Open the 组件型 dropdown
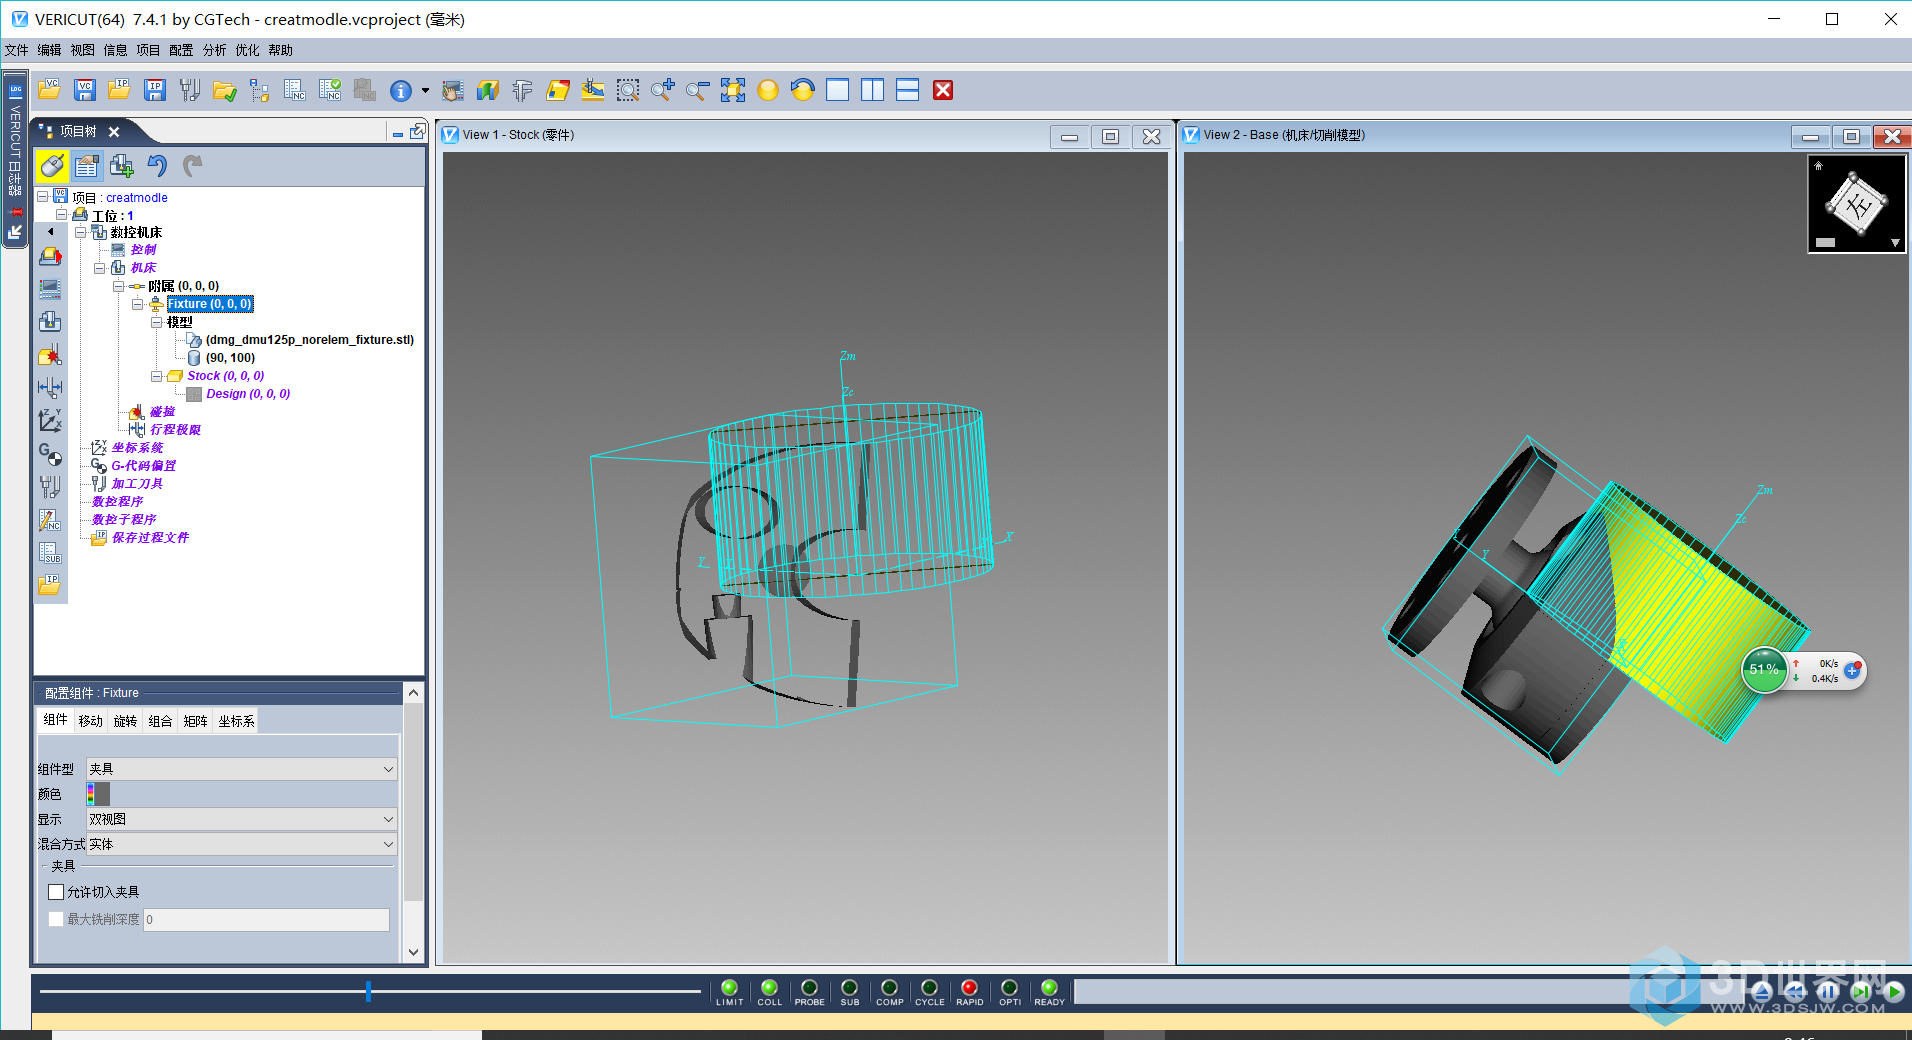 pos(242,769)
